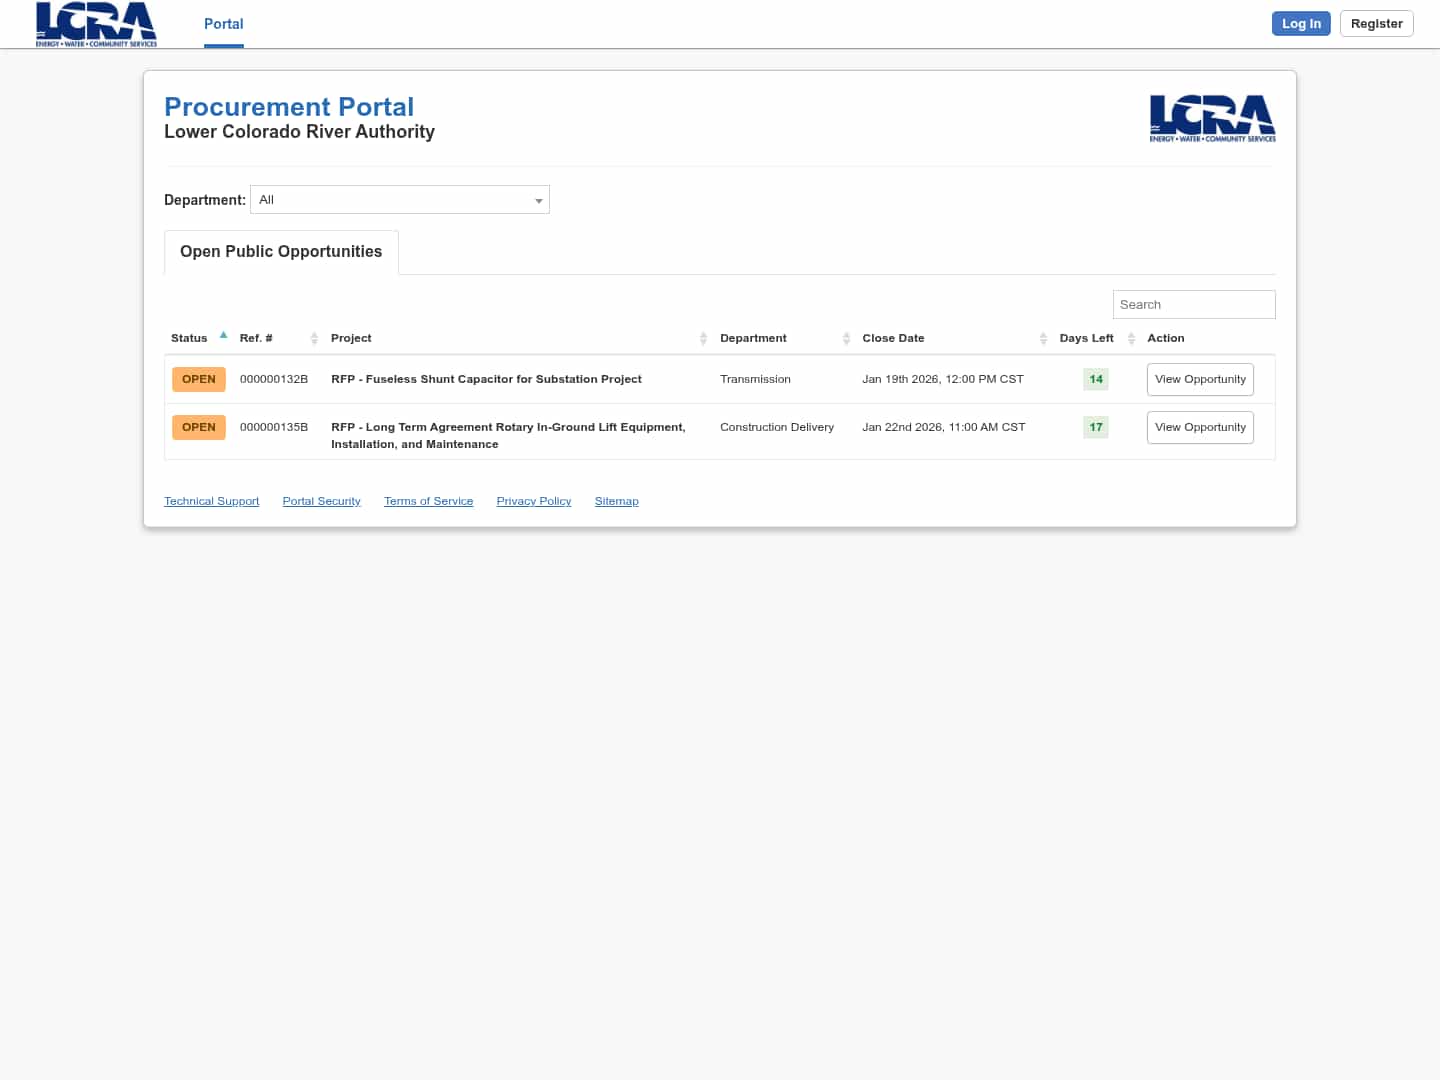Click the ascending sort arrow on the Status column

click(x=223, y=334)
